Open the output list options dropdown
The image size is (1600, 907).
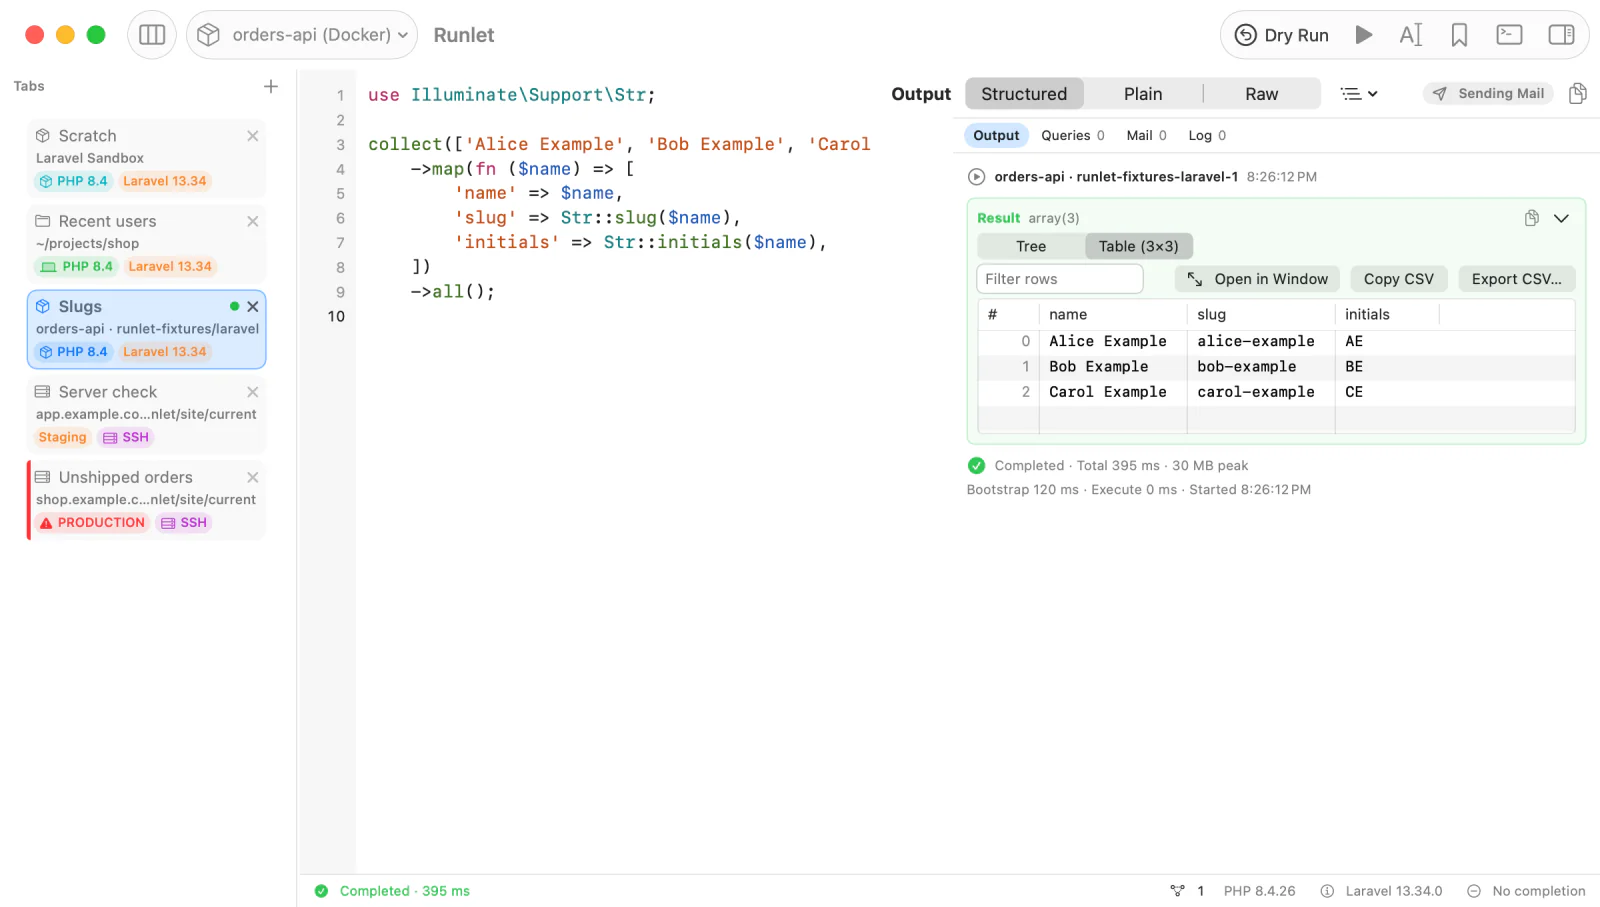tap(1359, 94)
